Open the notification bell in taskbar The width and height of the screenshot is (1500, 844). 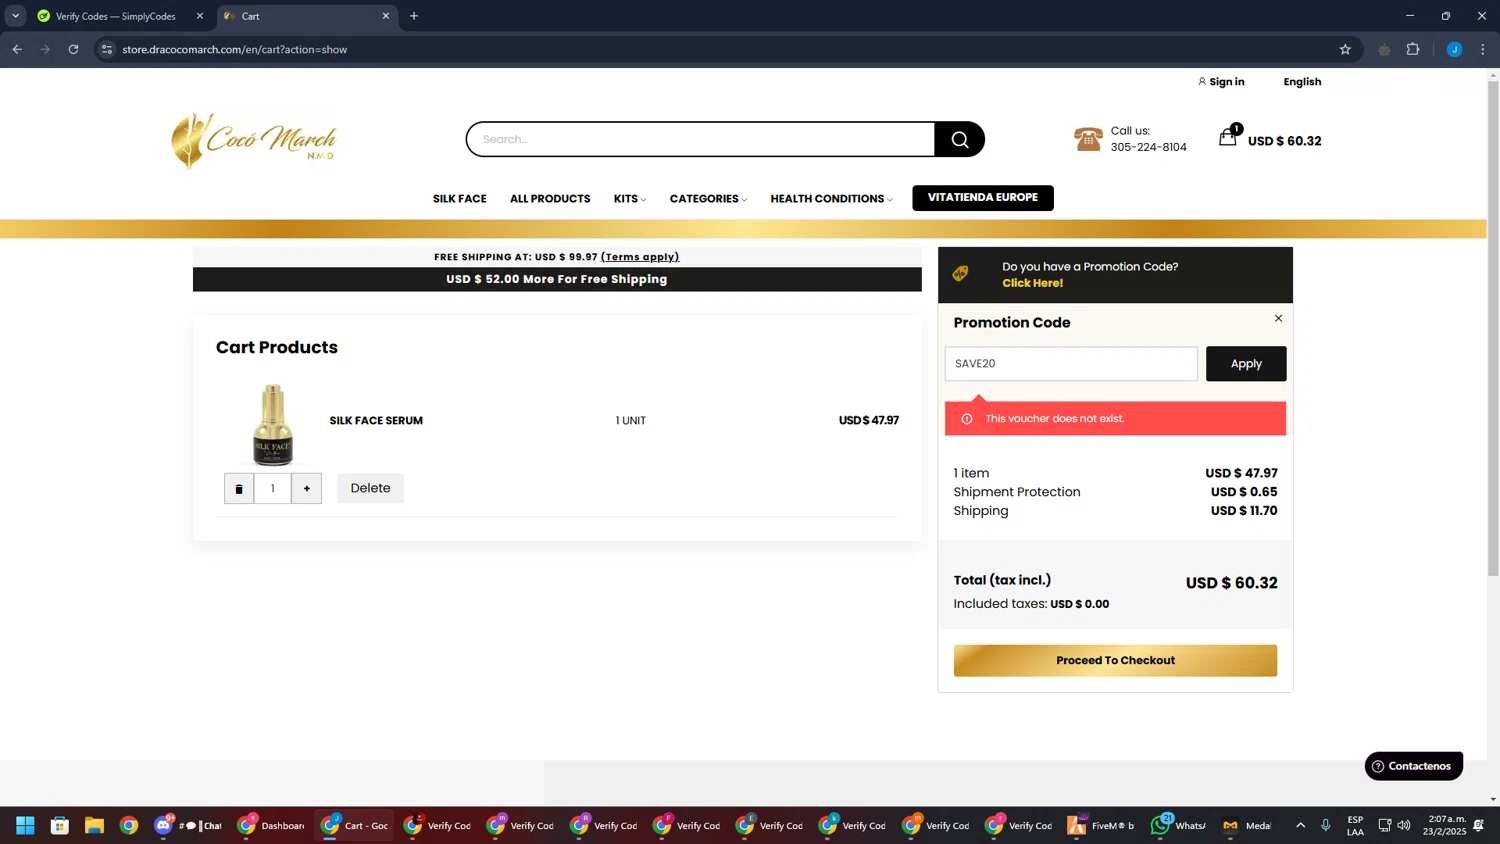point(1479,825)
